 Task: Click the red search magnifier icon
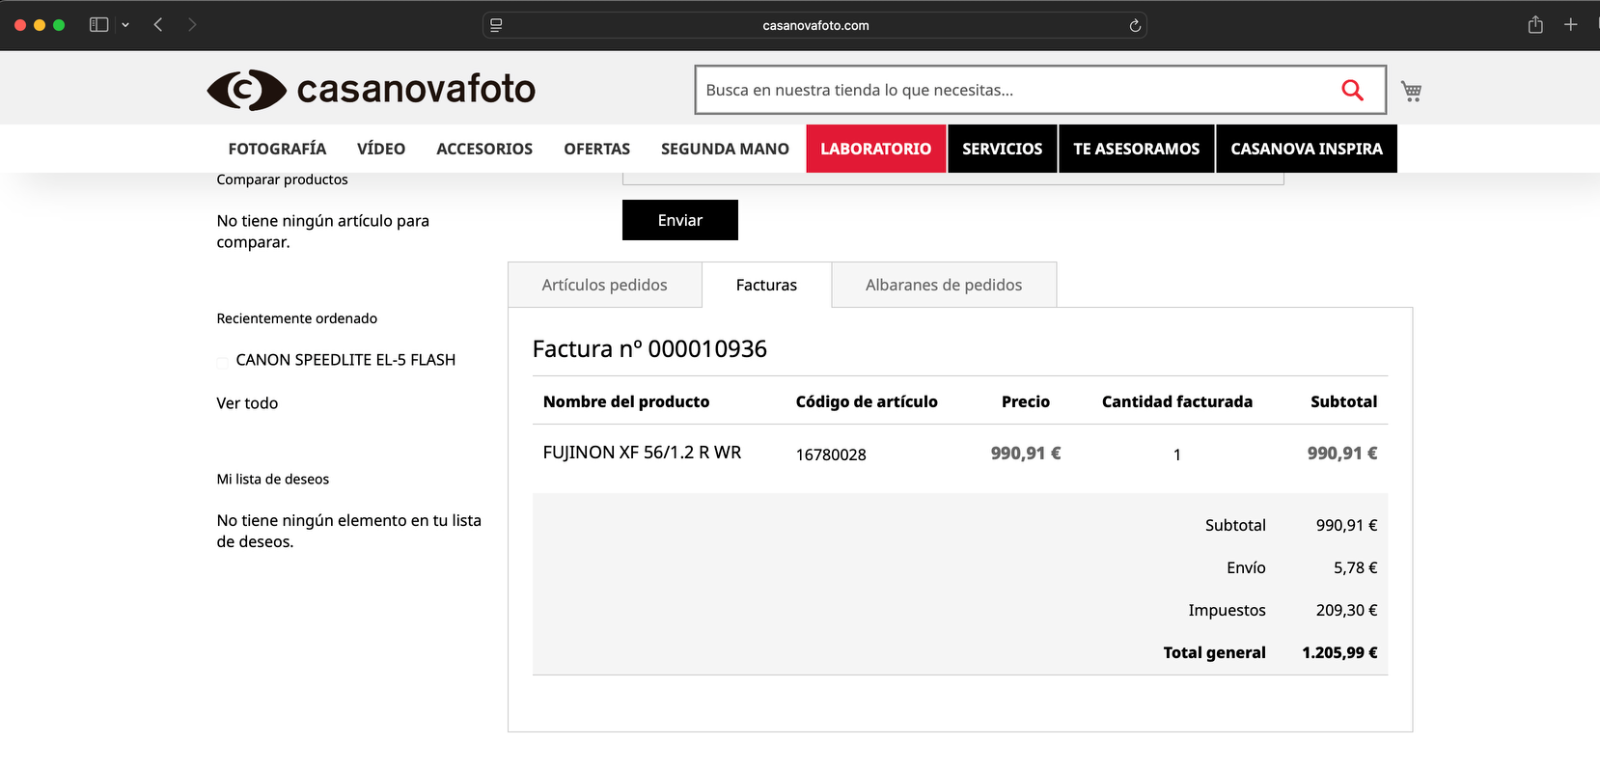coord(1352,90)
